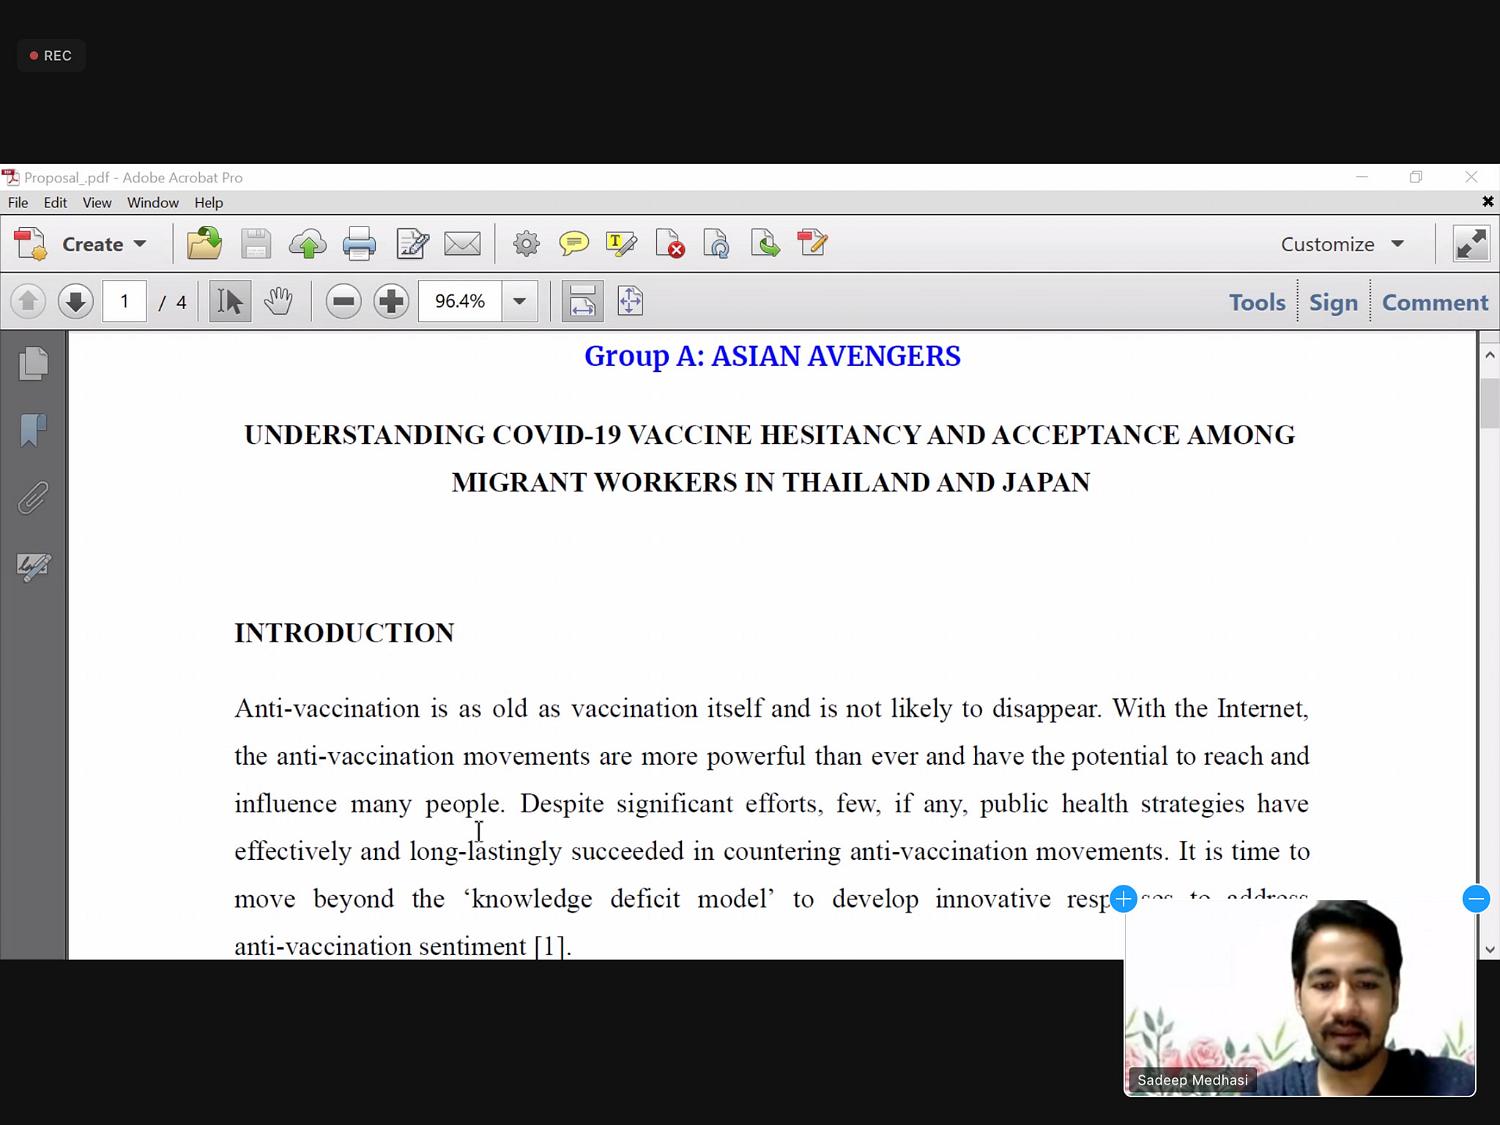Click the Edit PDF form icon
The image size is (1500, 1125).
pos(812,244)
